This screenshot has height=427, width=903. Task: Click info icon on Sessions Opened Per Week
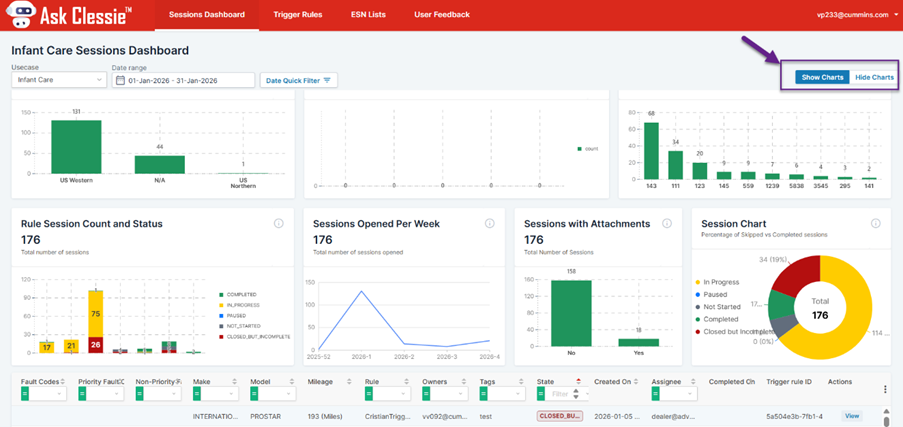(489, 224)
